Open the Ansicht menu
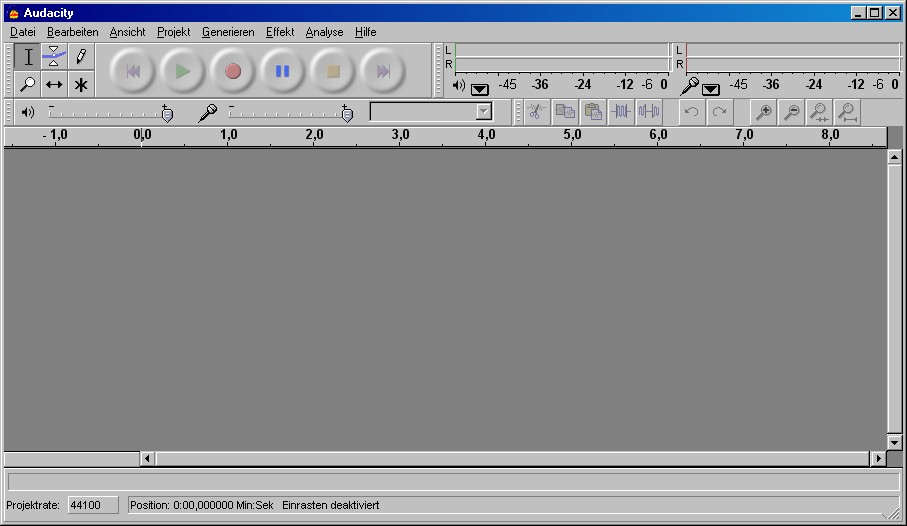The image size is (907, 526). (127, 32)
